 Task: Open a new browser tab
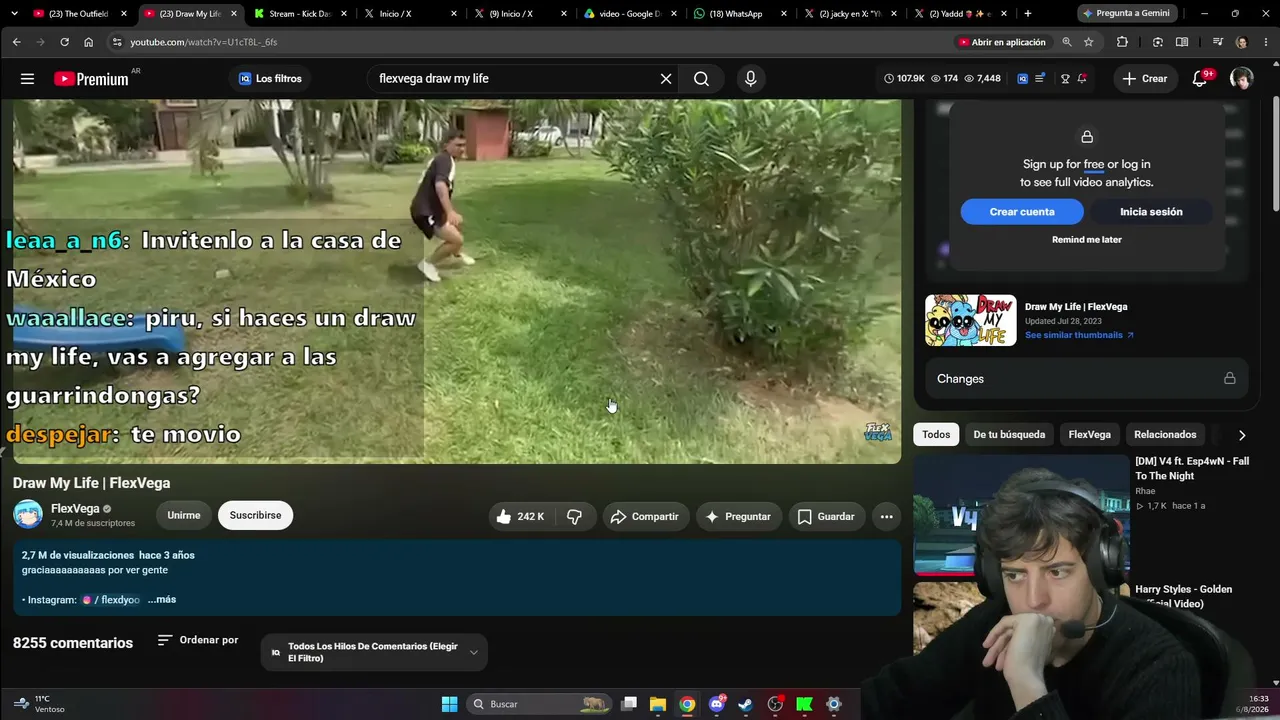(x=1027, y=14)
